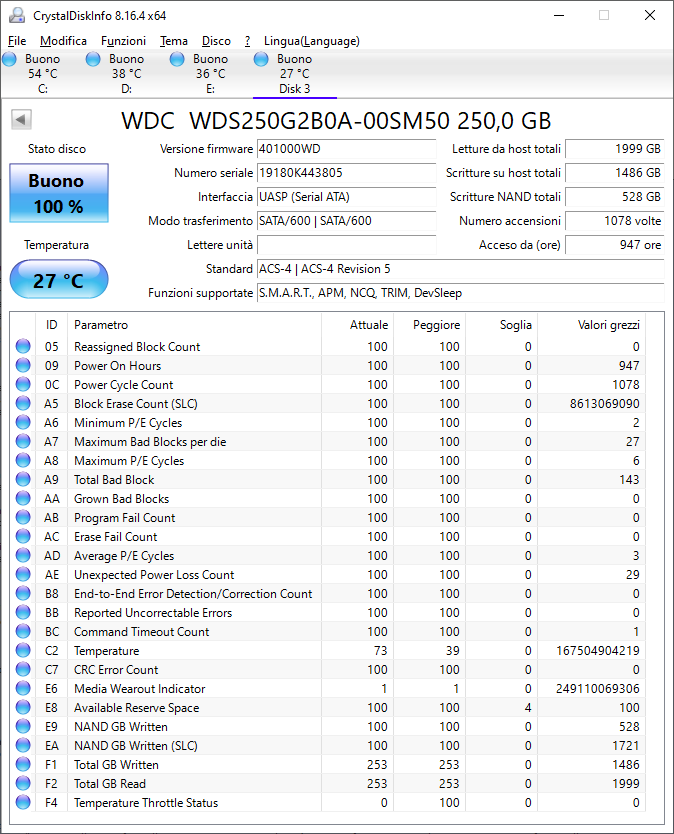Click the Versione firmware field
Image resolution: width=674 pixels, height=834 pixels.
[346, 149]
